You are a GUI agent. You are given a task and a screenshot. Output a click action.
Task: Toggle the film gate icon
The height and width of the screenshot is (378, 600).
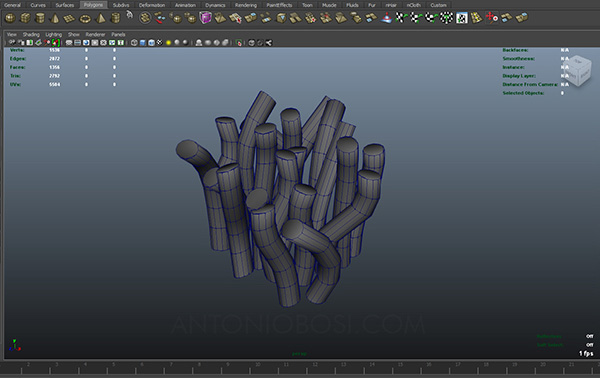coord(77,42)
